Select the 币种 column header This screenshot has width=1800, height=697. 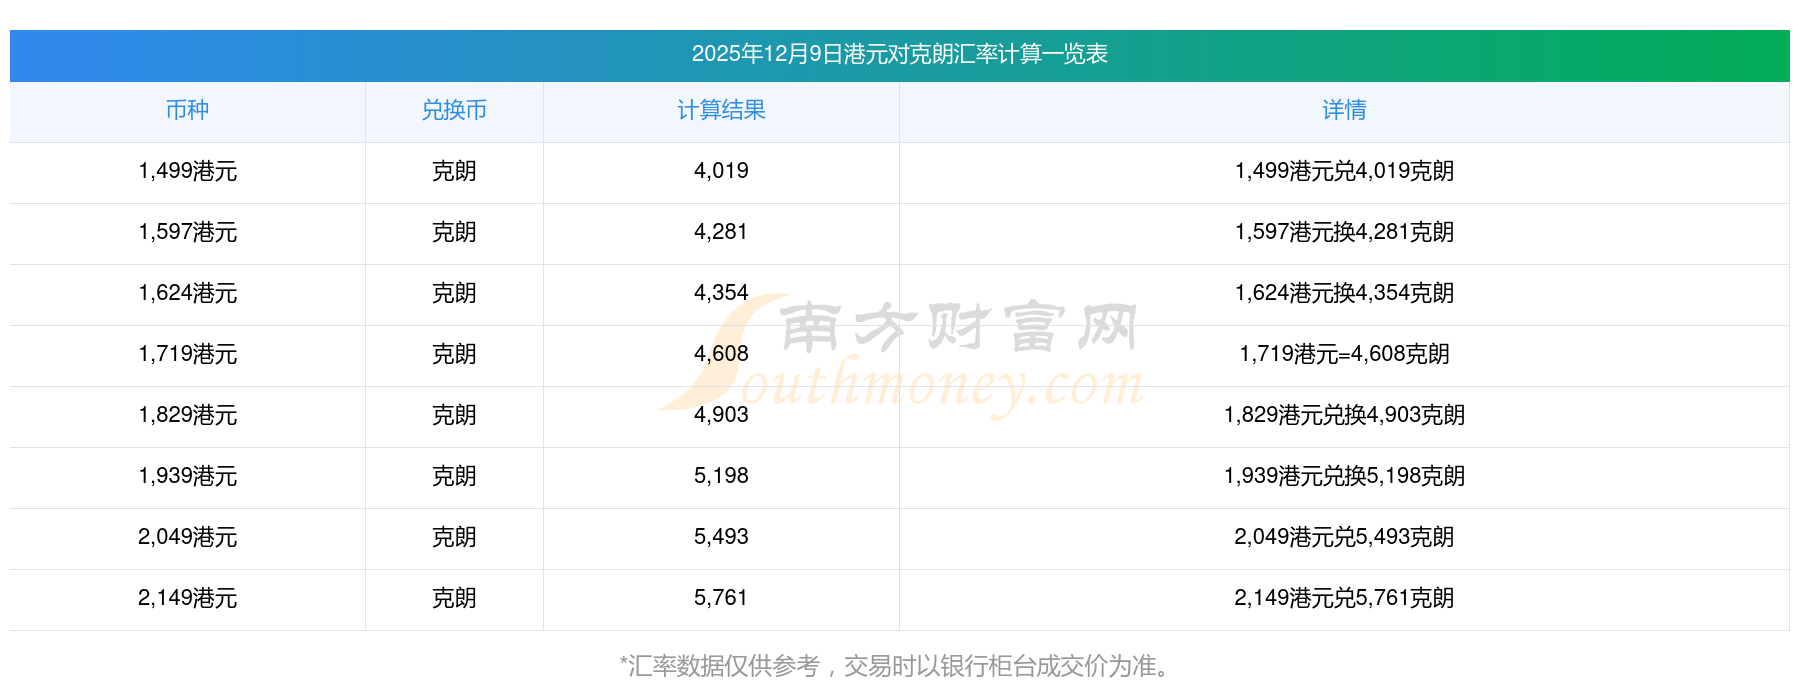pyautogui.click(x=188, y=111)
